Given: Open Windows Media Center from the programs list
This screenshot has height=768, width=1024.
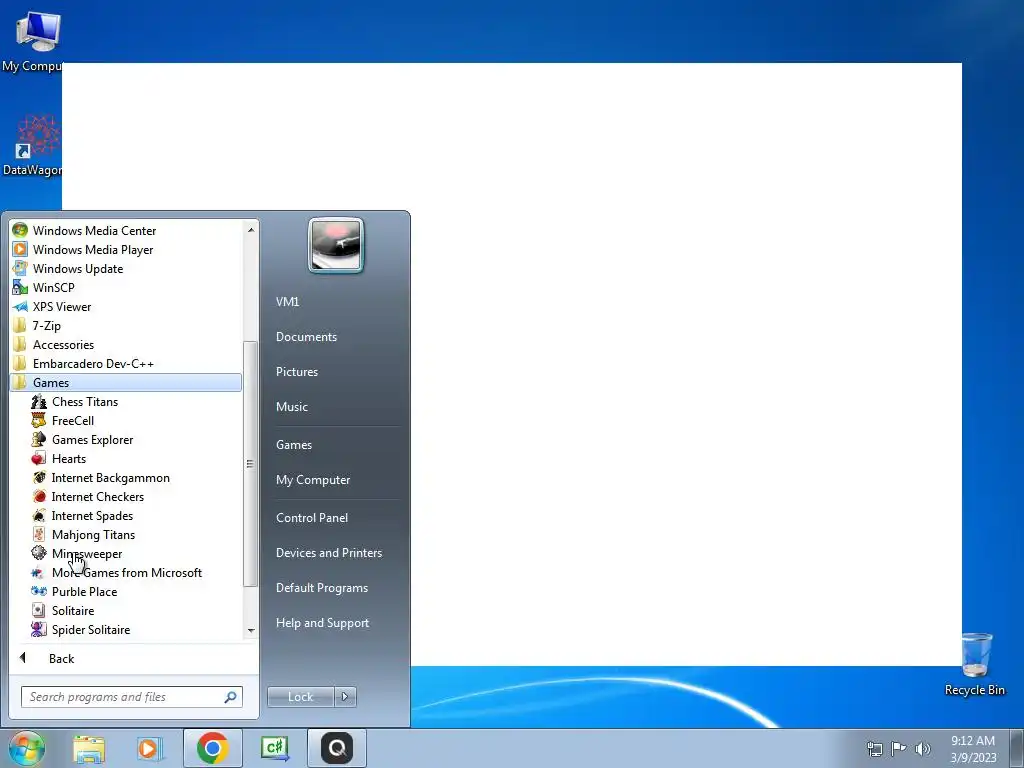Looking at the screenshot, I should click(125, 231).
